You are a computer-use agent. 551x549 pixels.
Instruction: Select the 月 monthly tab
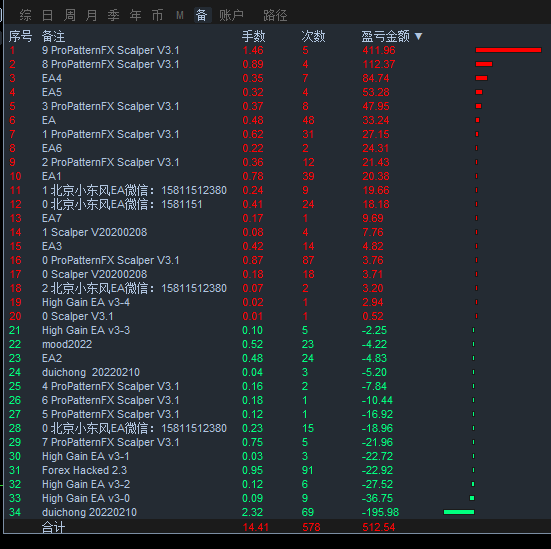[91, 15]
